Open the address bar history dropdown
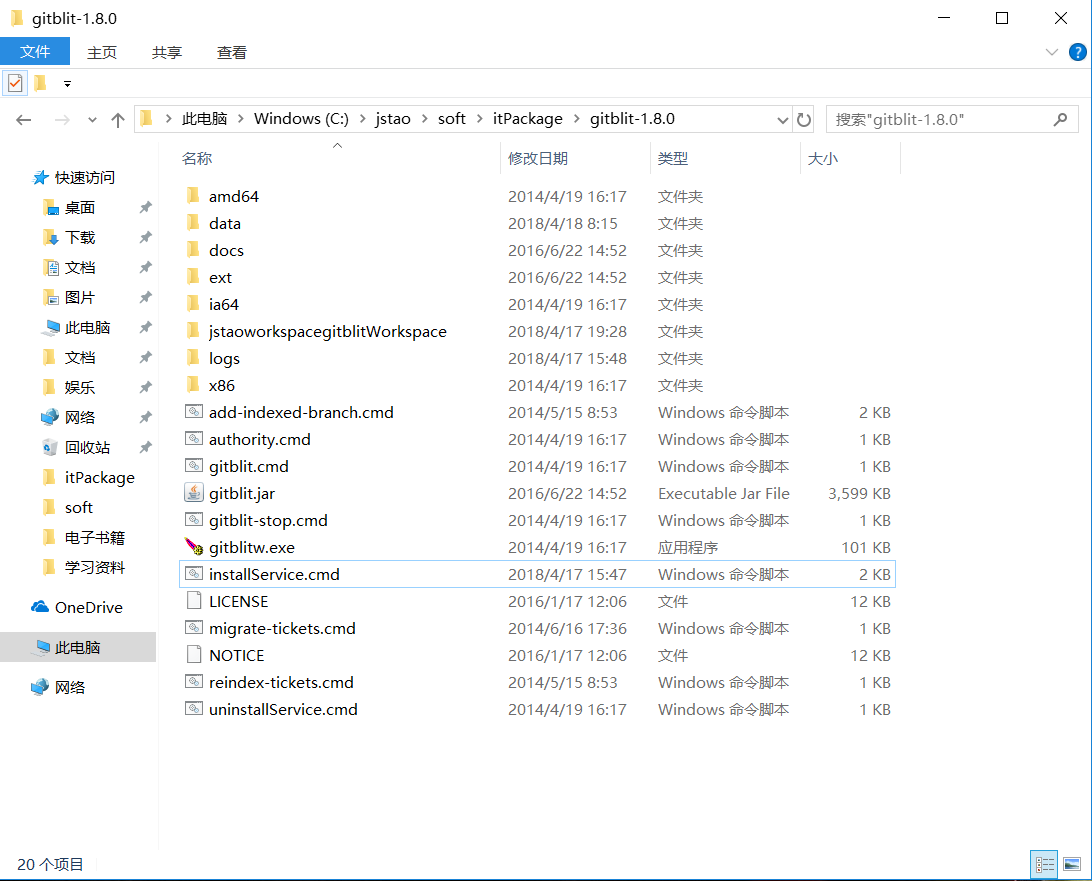The width and height of the screenshot is (1092, 881). pyautogui.click(x=782, y=119)
